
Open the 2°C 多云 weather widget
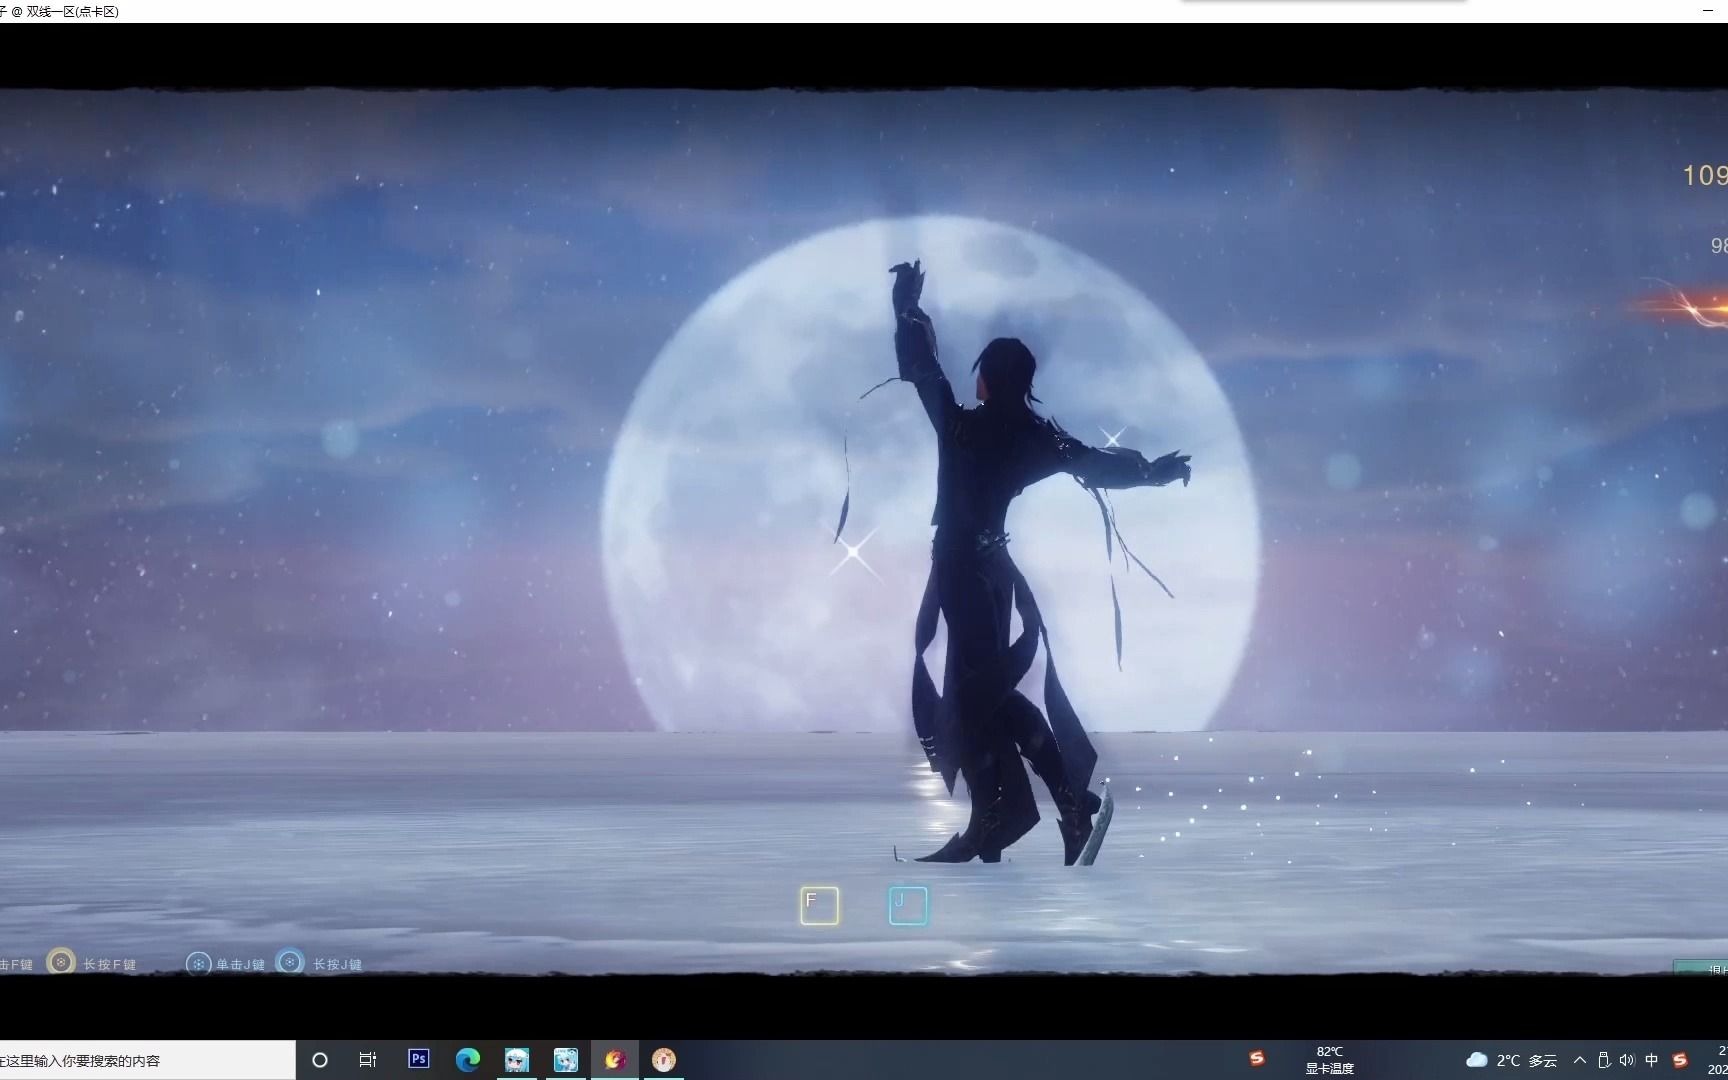tap(1511, 1060)
